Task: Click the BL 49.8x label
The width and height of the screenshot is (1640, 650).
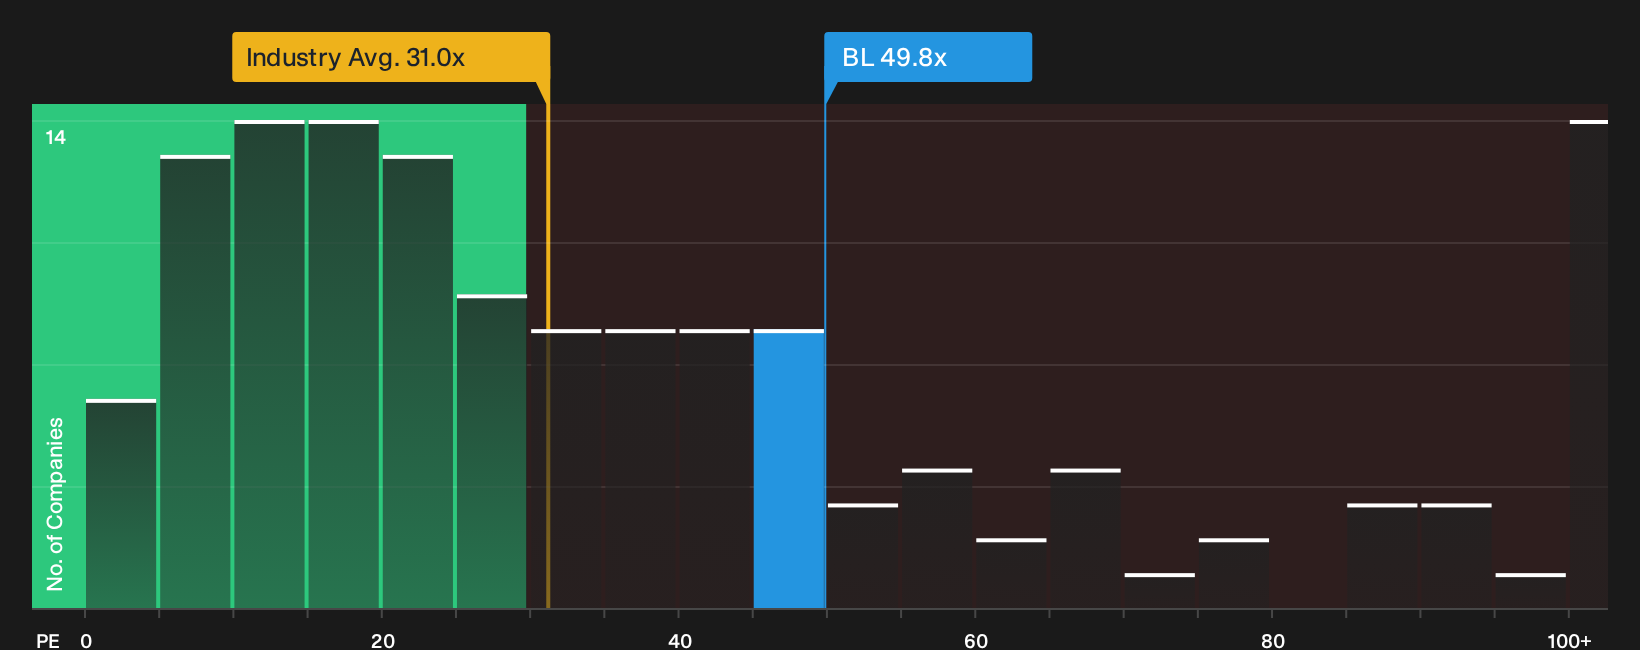Action: [x=928, y=57]
